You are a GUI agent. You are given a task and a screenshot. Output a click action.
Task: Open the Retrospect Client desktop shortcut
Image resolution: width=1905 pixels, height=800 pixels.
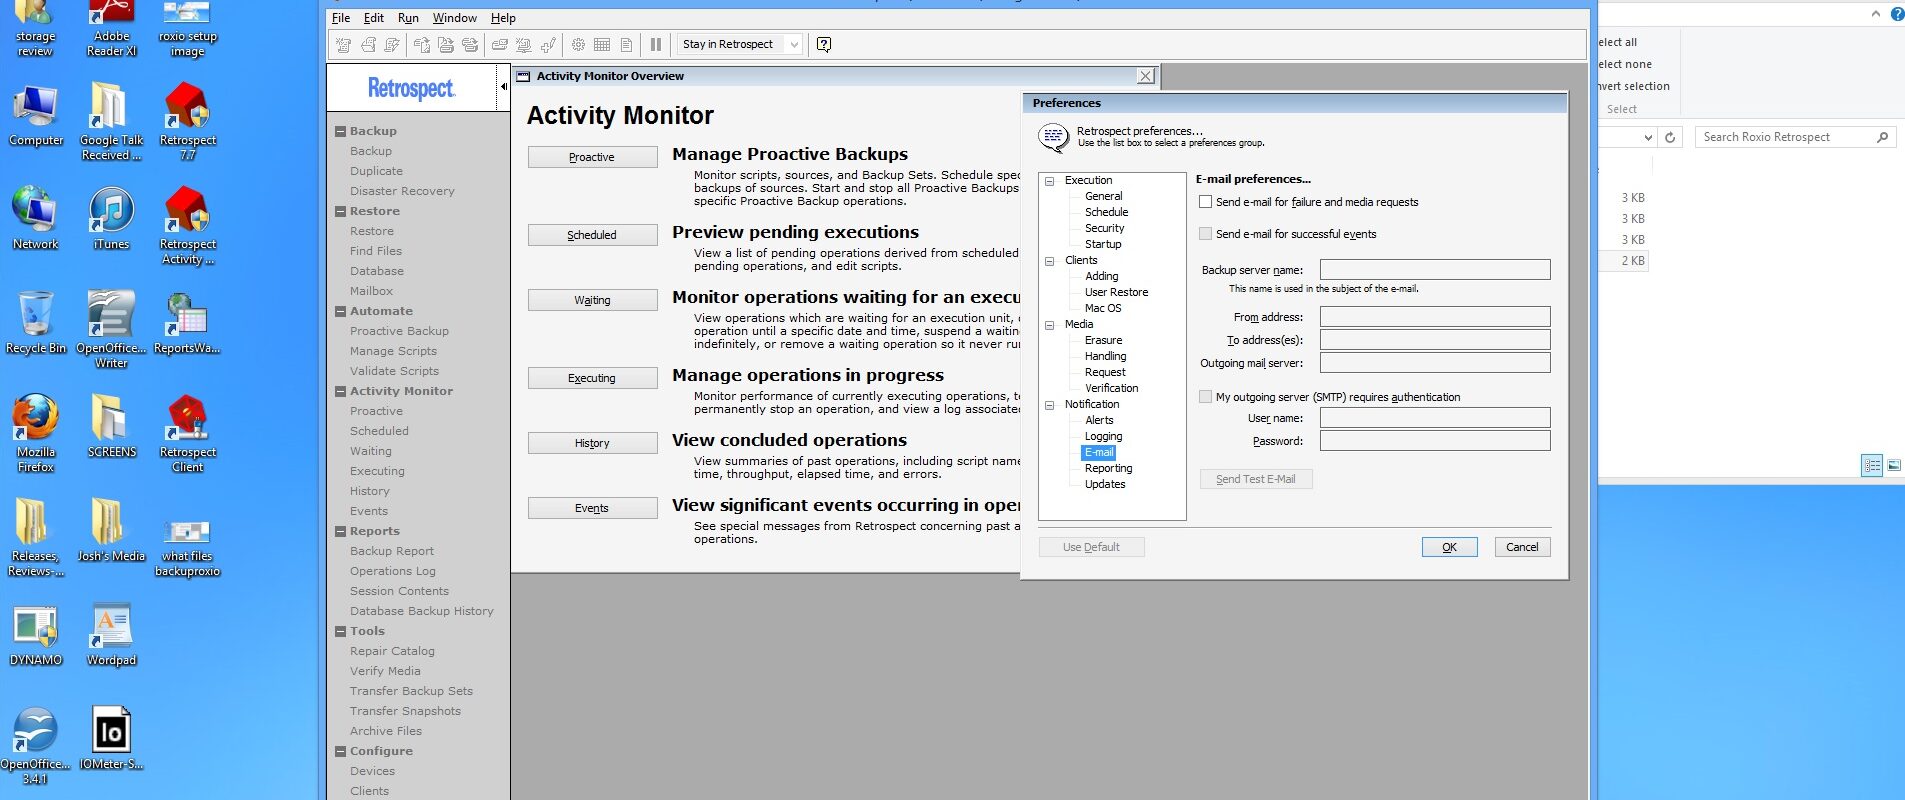pyautogui.click(x=187, y=433)
